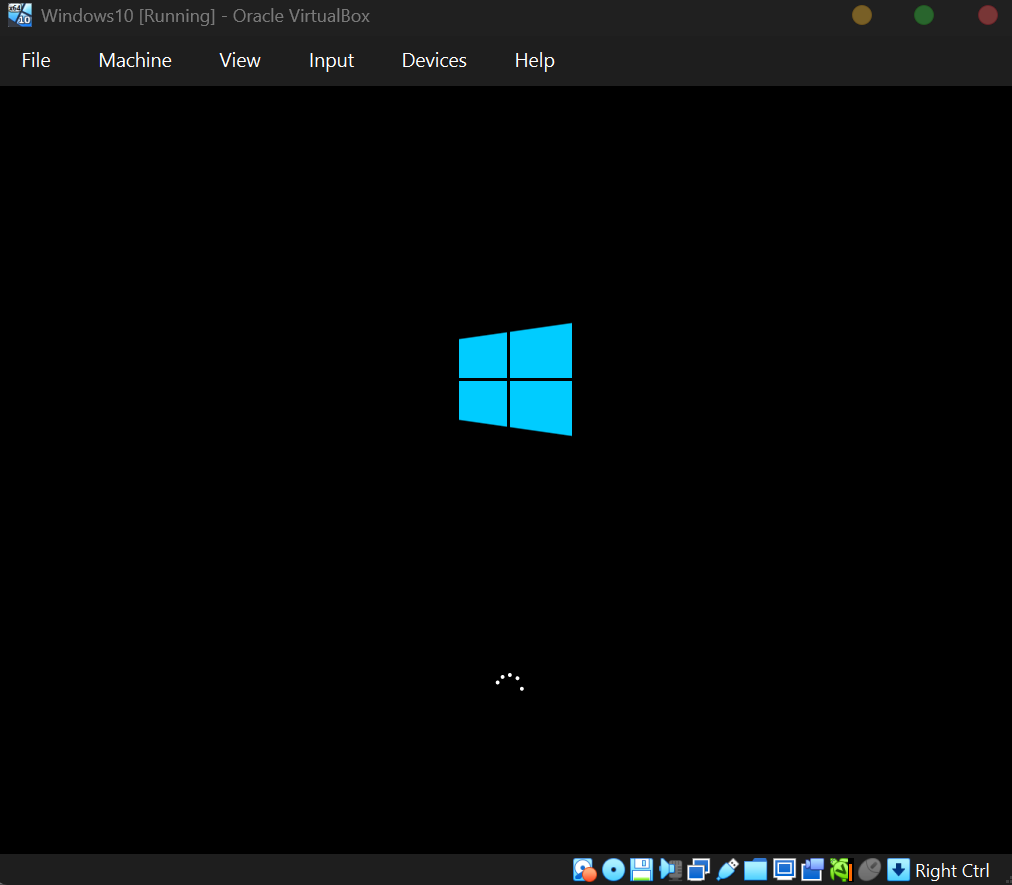The width and height of the screenshot is (1012, 885).
Task: Minimize the VirtualBox window with yellow button
Action: point(862,15)
